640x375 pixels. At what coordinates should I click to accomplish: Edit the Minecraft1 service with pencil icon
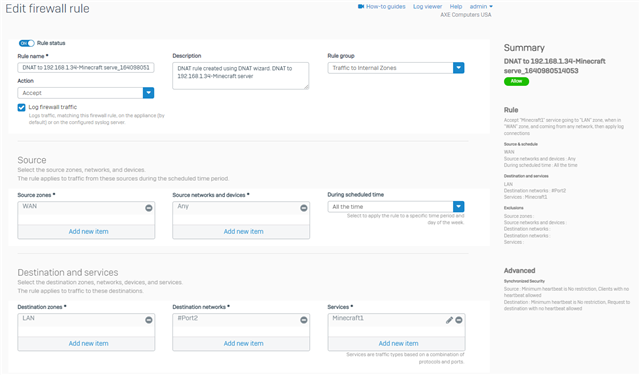(449, 320)
